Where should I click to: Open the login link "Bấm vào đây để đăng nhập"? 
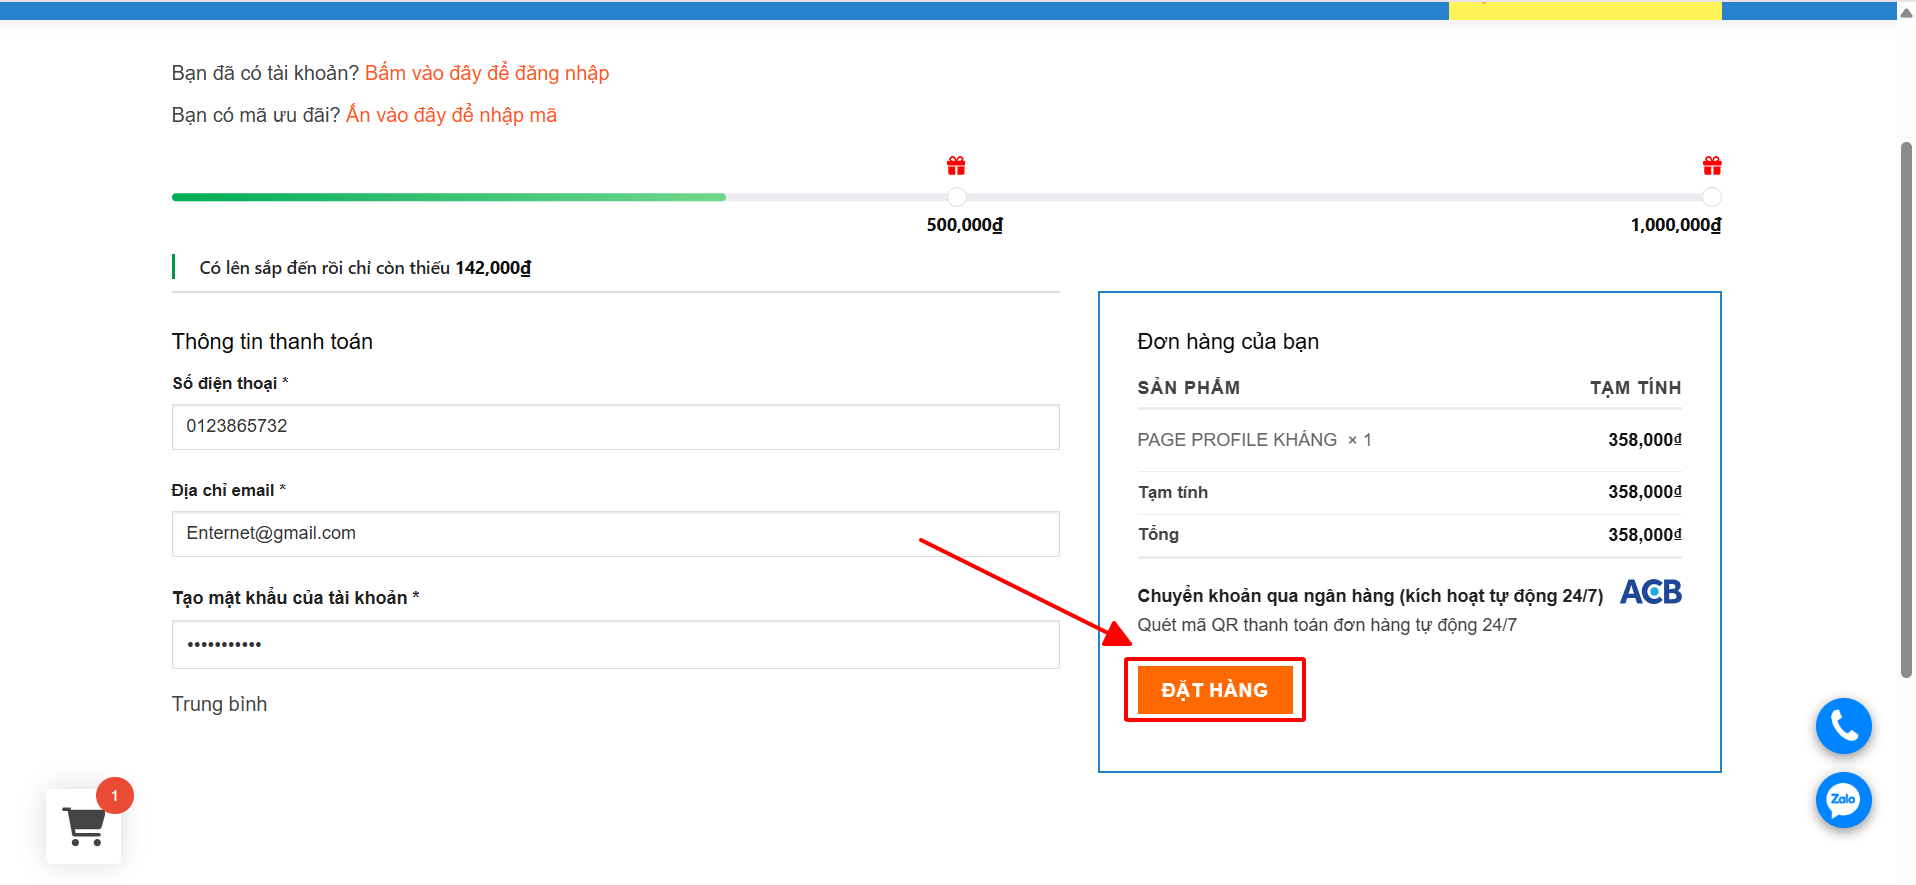[x=486, y=73]
